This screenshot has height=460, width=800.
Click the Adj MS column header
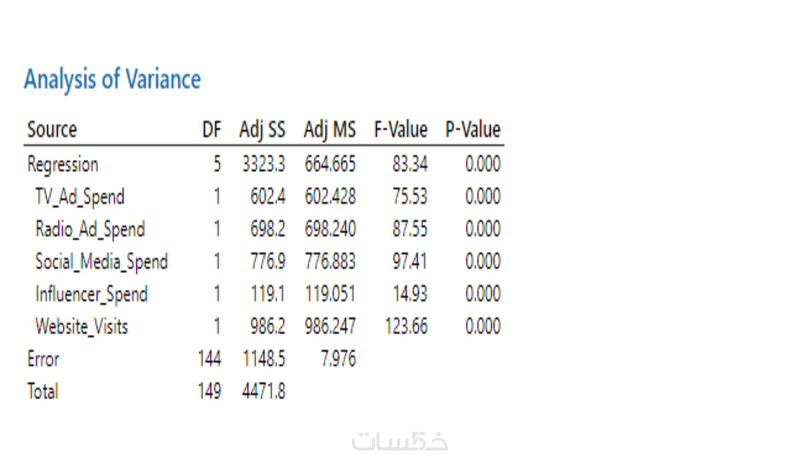(x=330, y=130)
